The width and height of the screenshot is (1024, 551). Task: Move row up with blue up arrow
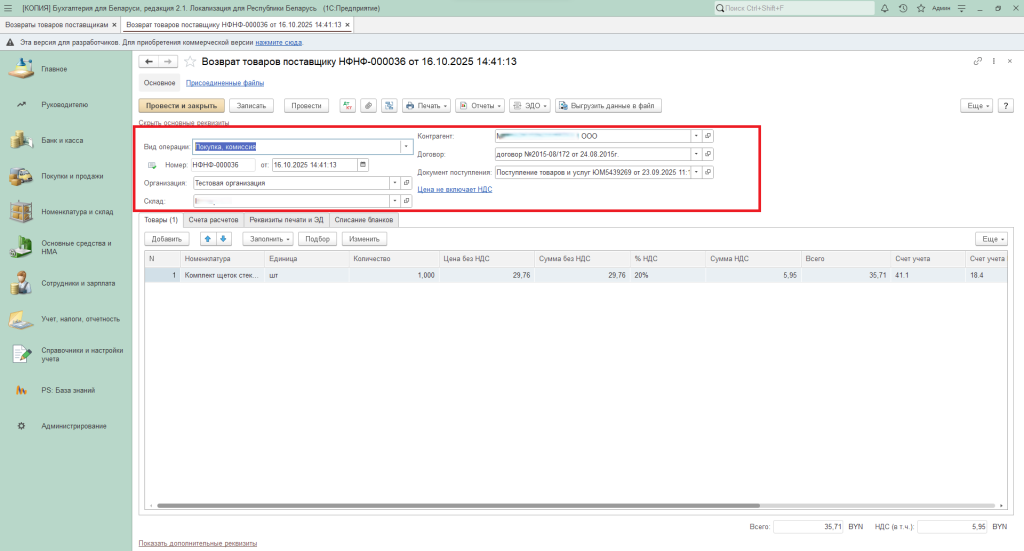click(208, 239)
